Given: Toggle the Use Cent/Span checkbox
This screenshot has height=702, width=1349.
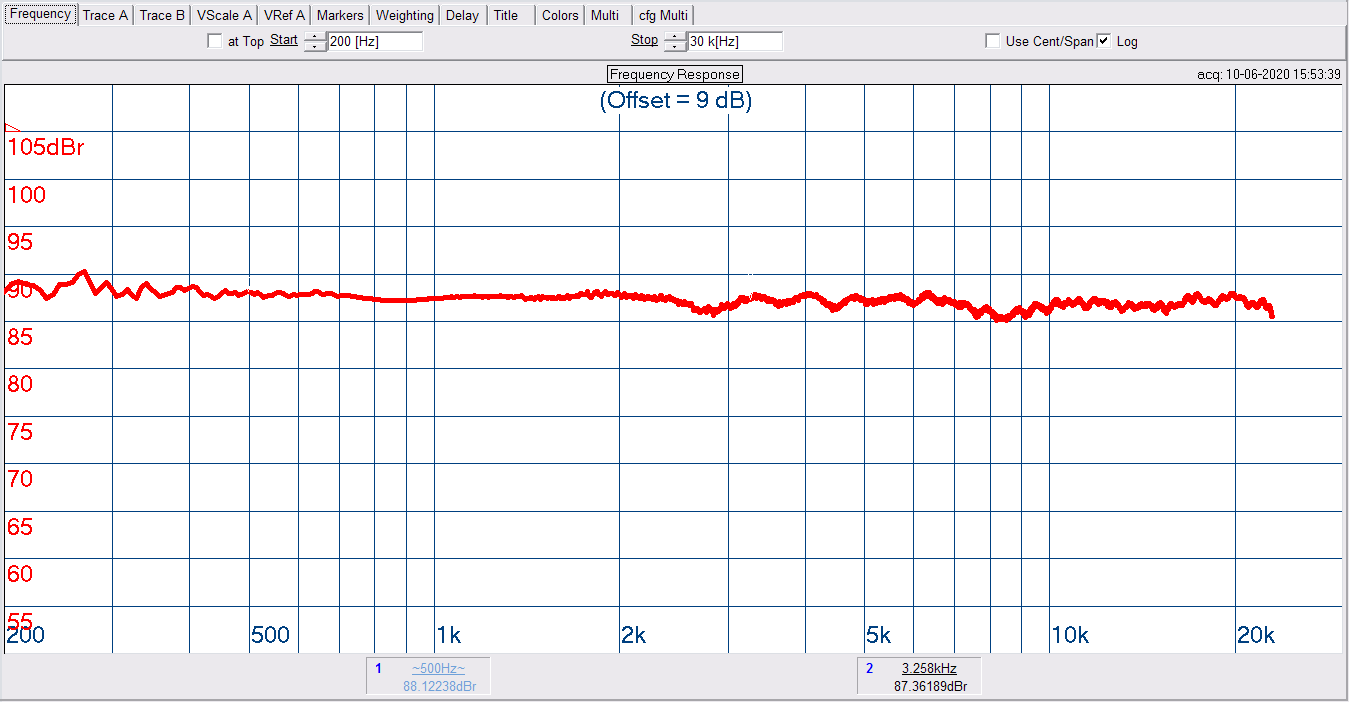Looking at the screenshot, I should [992, 41].
